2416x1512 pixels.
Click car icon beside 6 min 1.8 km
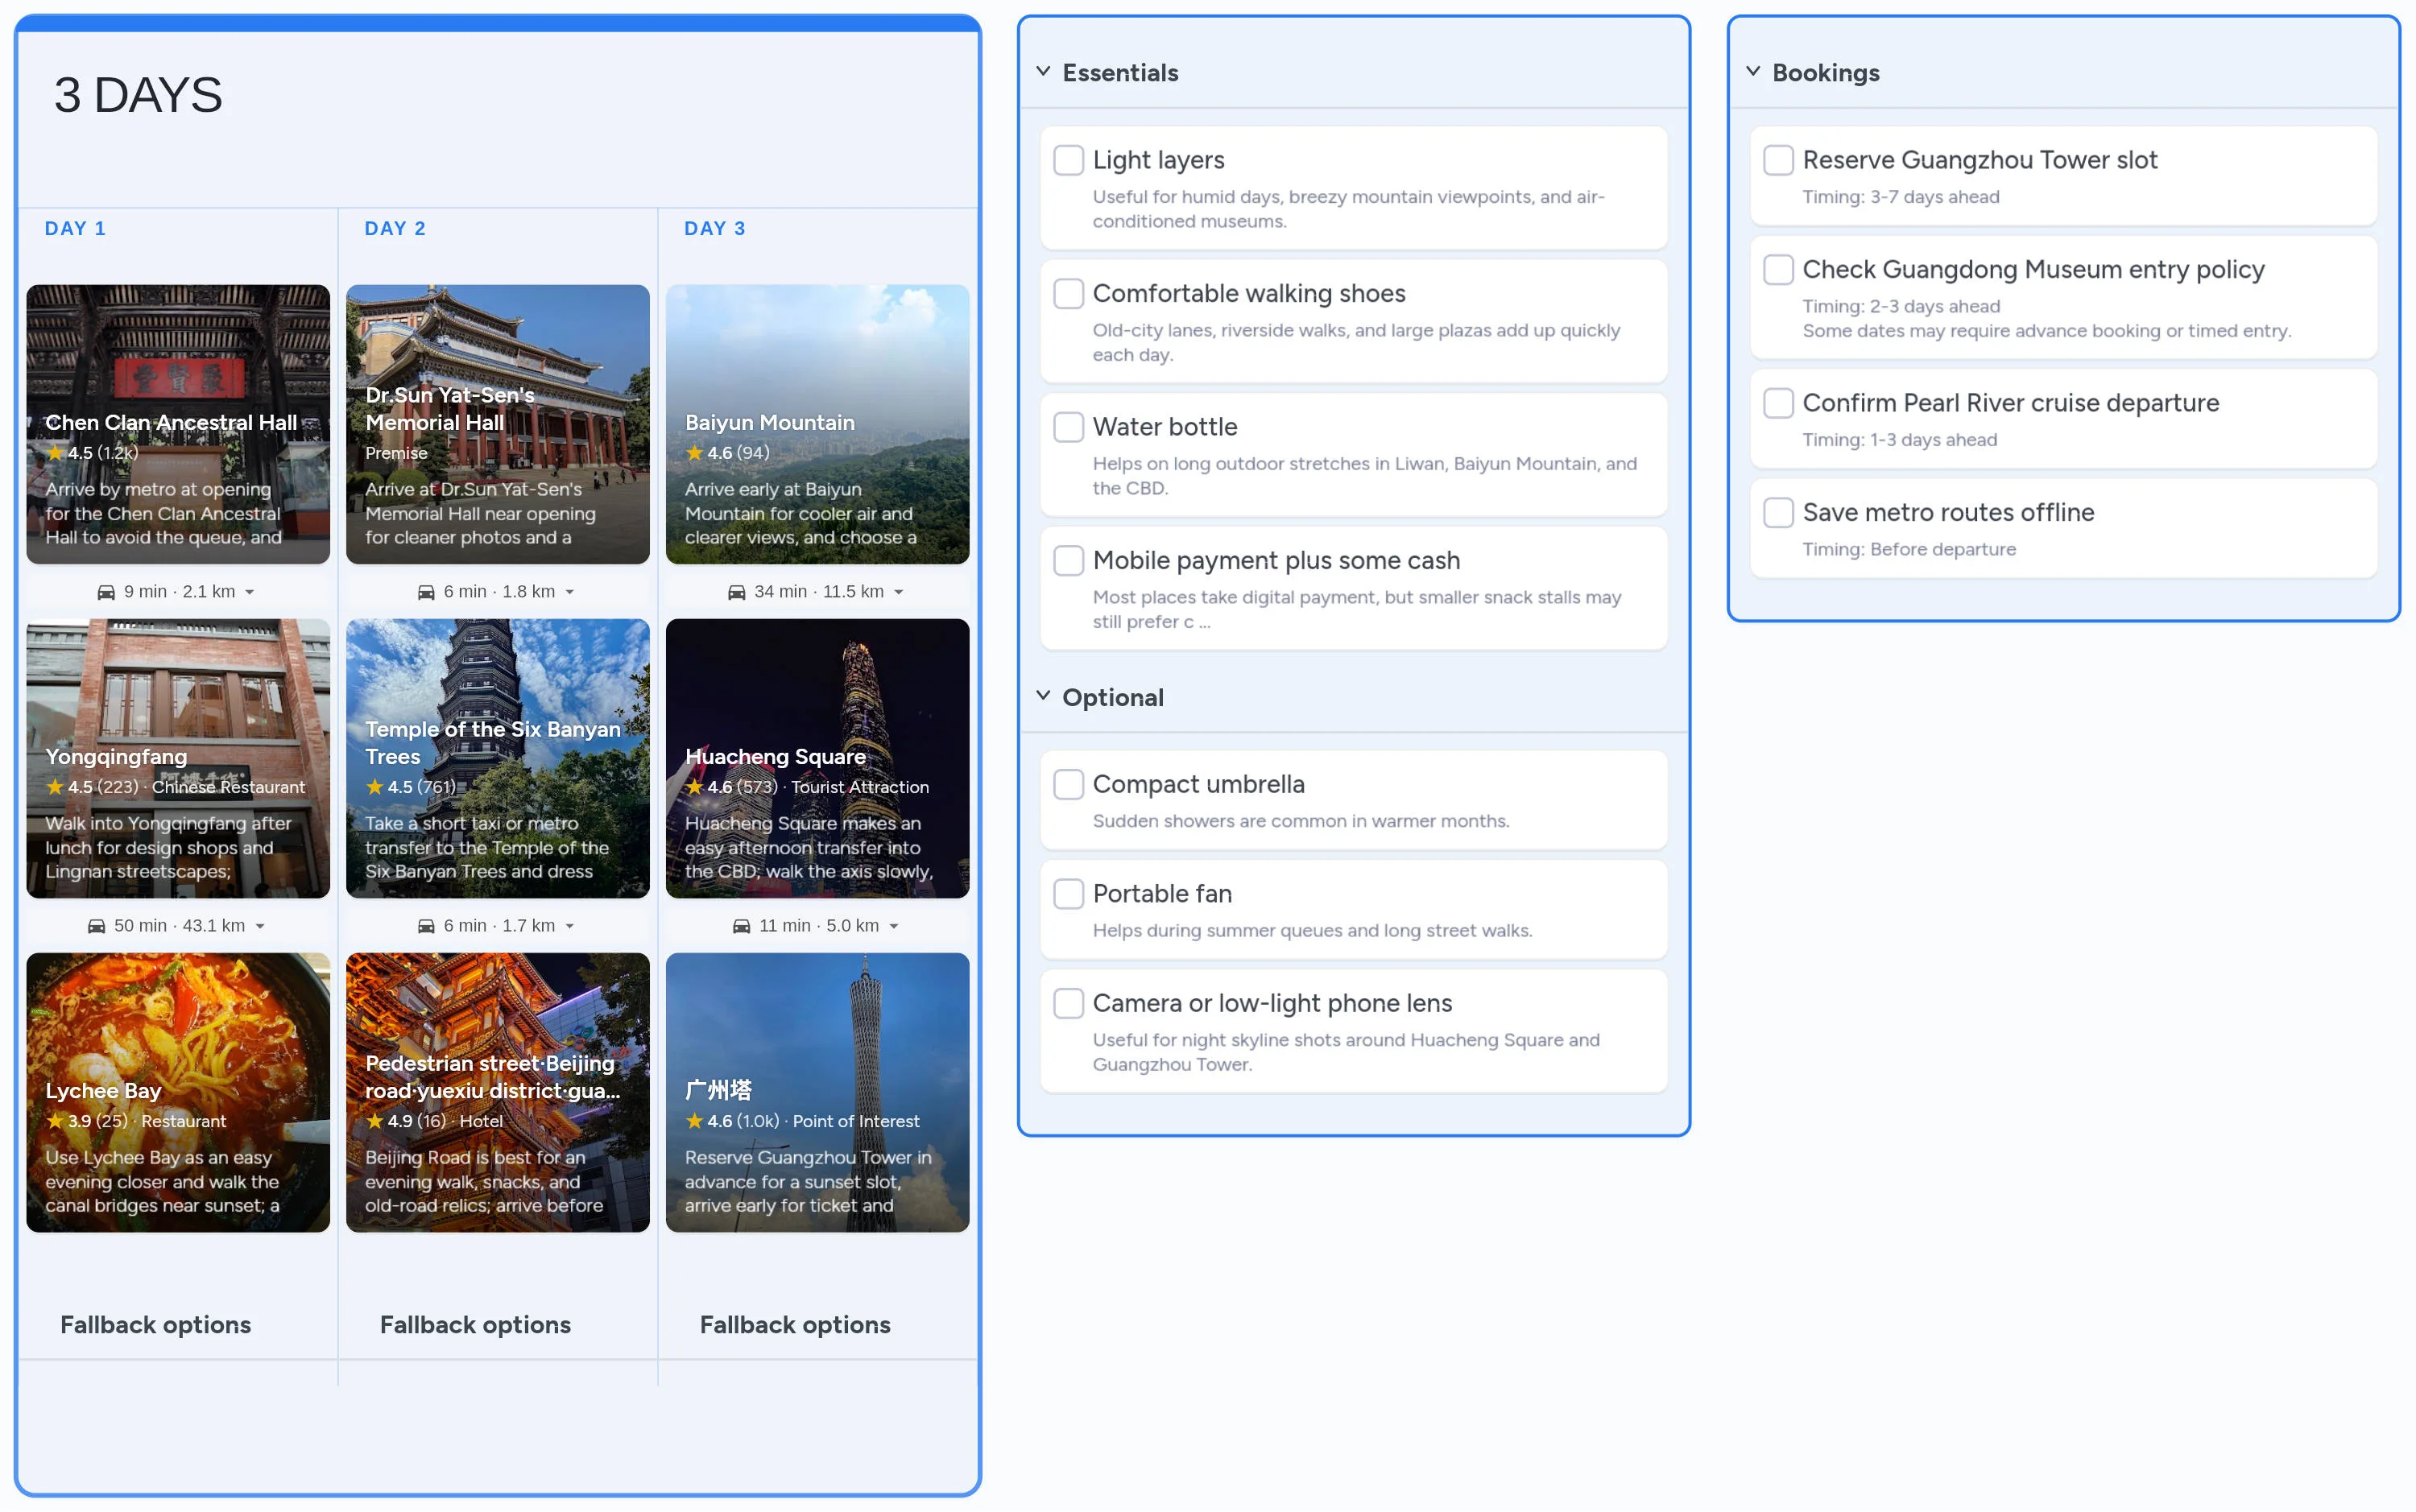tap(426, 592)
